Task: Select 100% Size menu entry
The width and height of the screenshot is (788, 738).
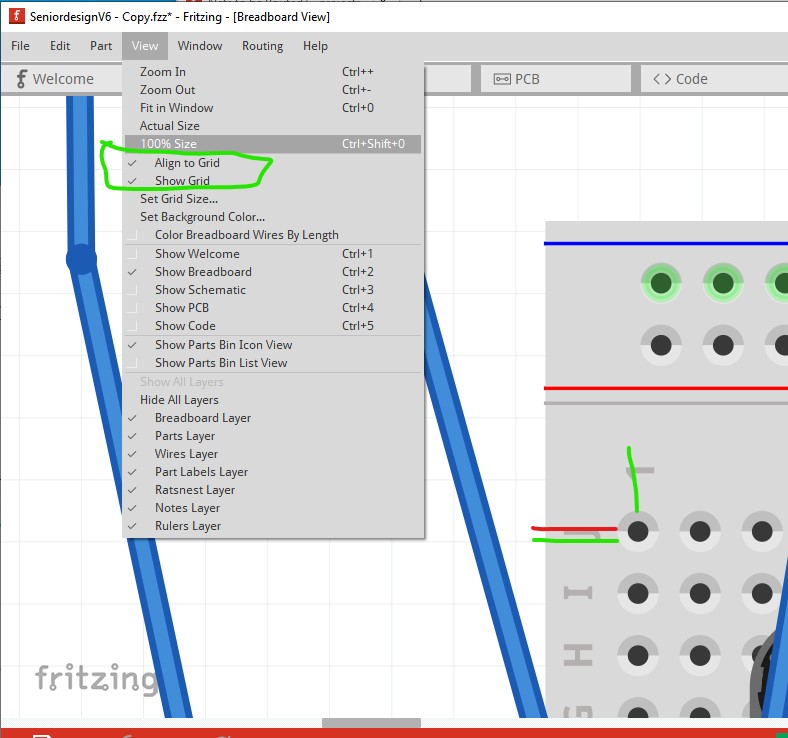Action: click(273, 144)
